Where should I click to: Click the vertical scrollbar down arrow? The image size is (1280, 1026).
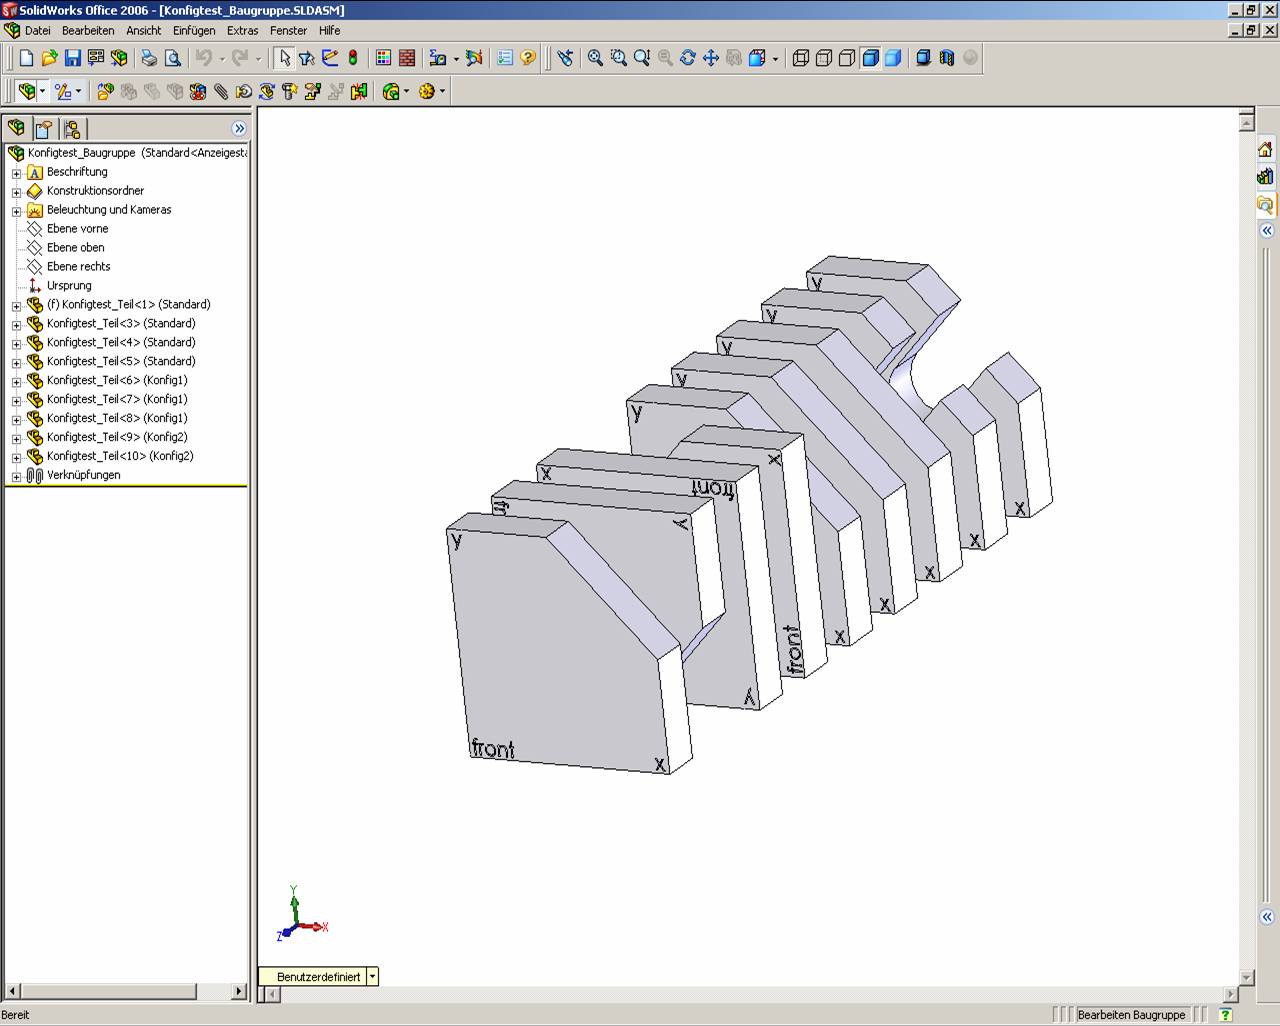click(1246, 977)
